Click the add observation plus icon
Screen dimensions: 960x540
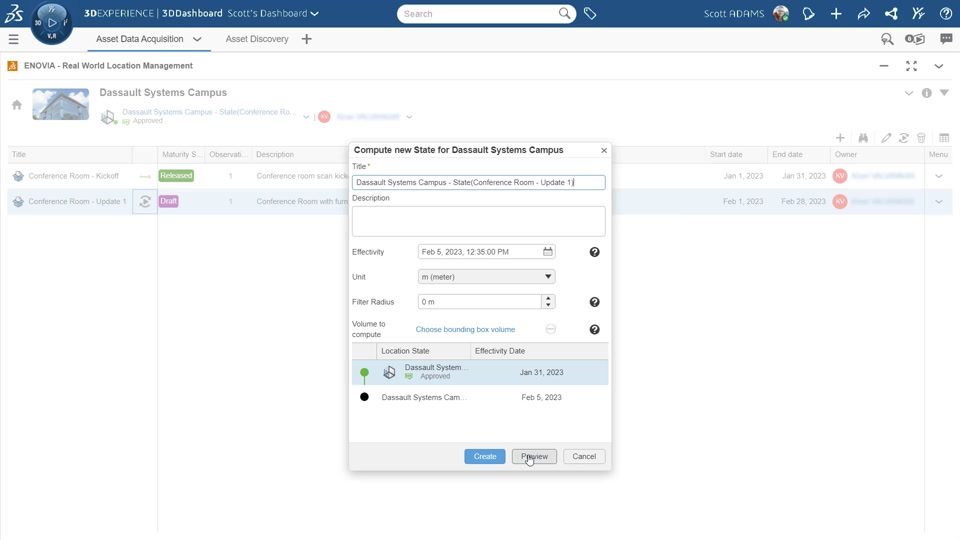(840, 138)
